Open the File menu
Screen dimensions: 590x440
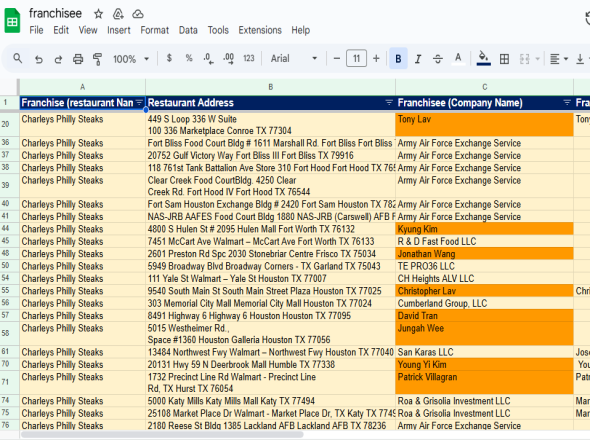tap(36, 30)
